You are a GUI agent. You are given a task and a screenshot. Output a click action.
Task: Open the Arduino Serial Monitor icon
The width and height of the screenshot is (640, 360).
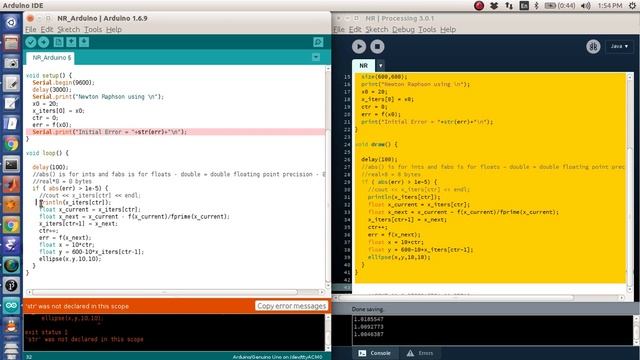point(318,42)
